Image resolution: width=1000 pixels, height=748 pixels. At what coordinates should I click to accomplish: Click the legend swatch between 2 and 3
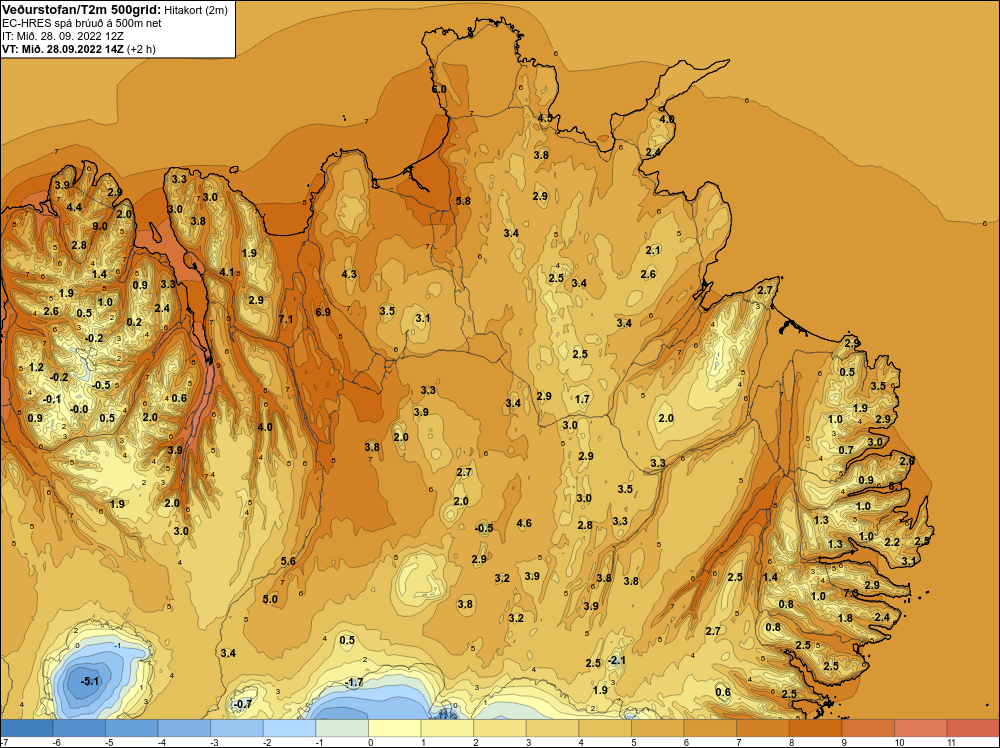500,728
